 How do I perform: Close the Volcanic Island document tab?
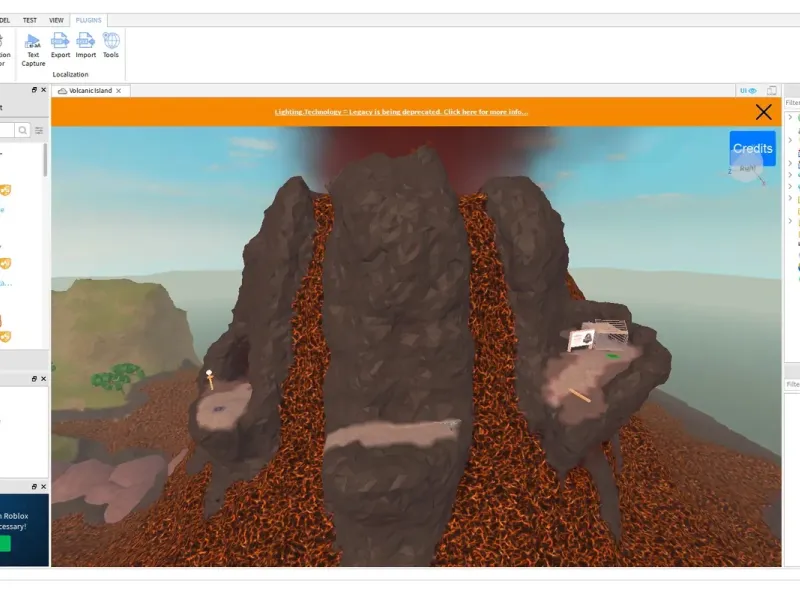coord(118,91)
